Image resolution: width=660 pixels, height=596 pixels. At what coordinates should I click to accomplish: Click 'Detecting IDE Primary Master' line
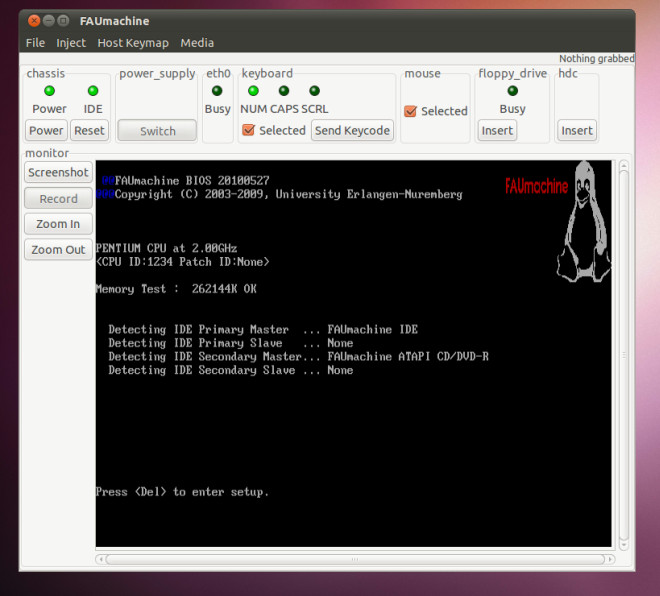(263, 329)
